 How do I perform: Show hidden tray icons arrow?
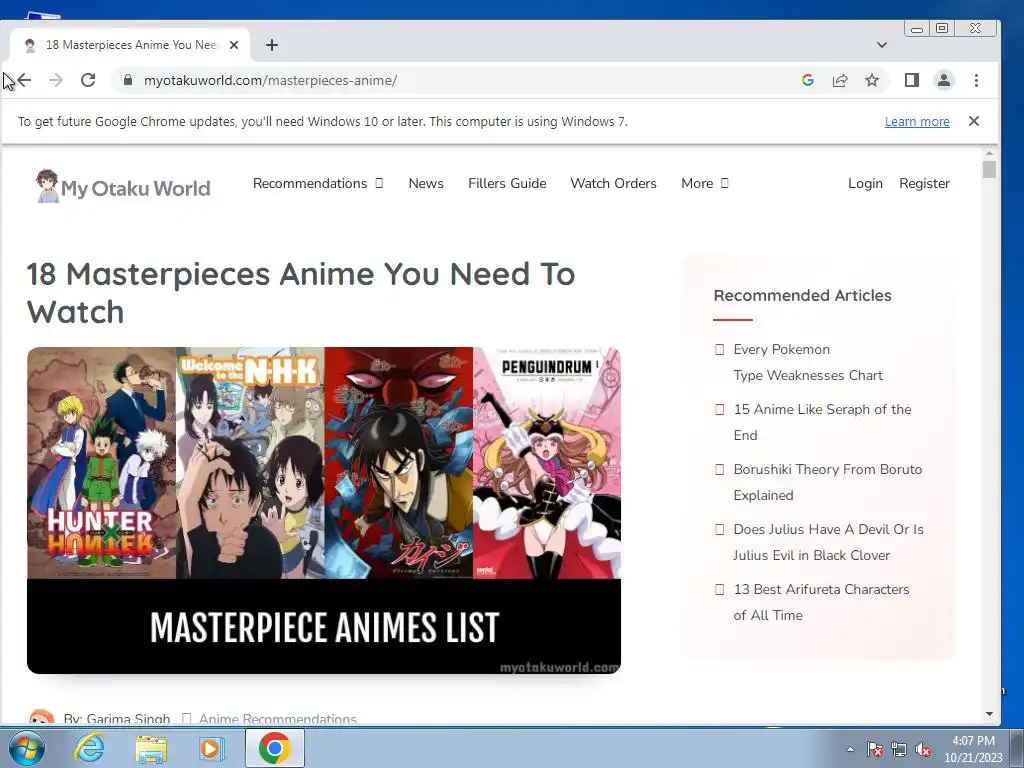point(850,749)
